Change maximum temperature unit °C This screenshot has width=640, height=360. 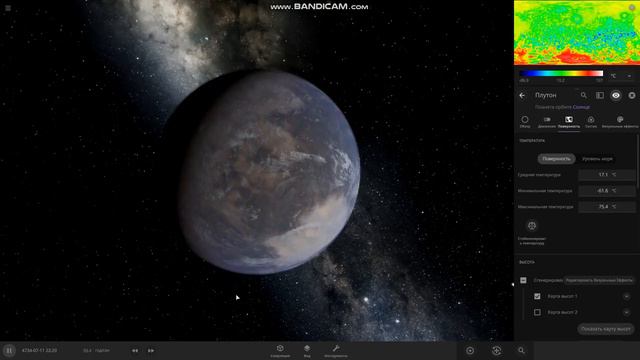(614, 207)
